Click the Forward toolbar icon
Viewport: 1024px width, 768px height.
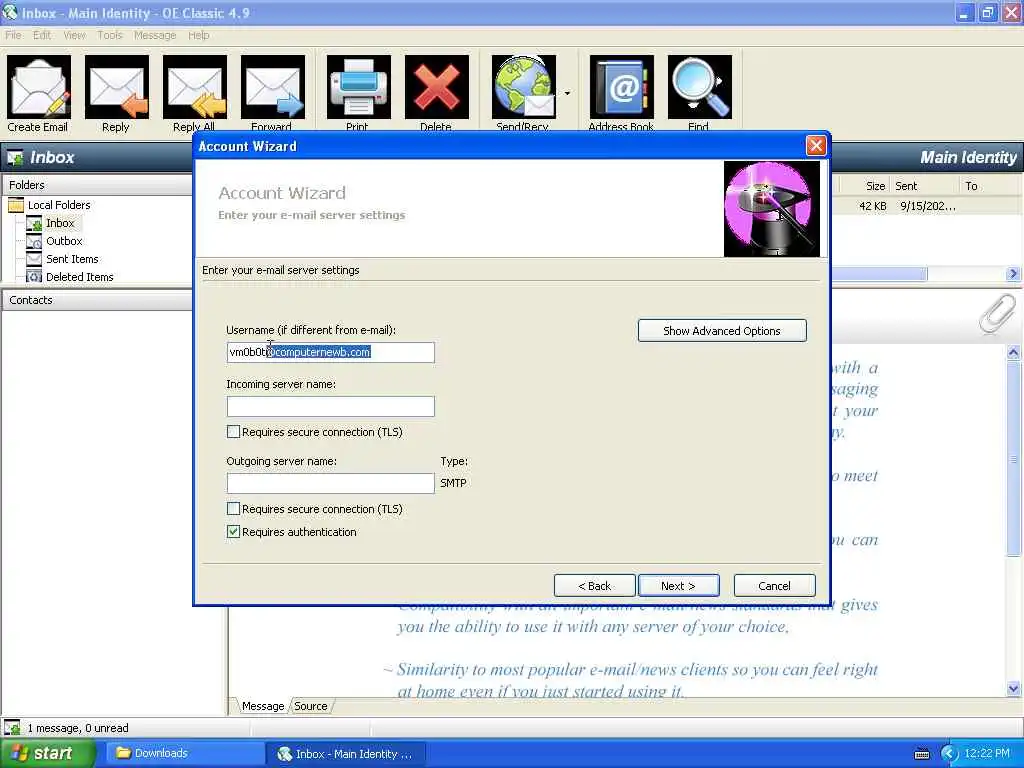(272, 88)
